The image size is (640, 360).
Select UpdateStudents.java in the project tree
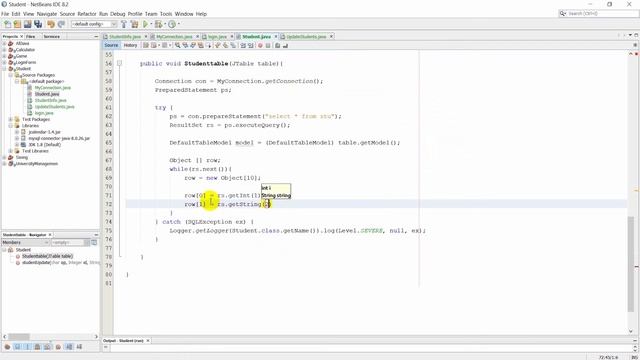point(54,107)
